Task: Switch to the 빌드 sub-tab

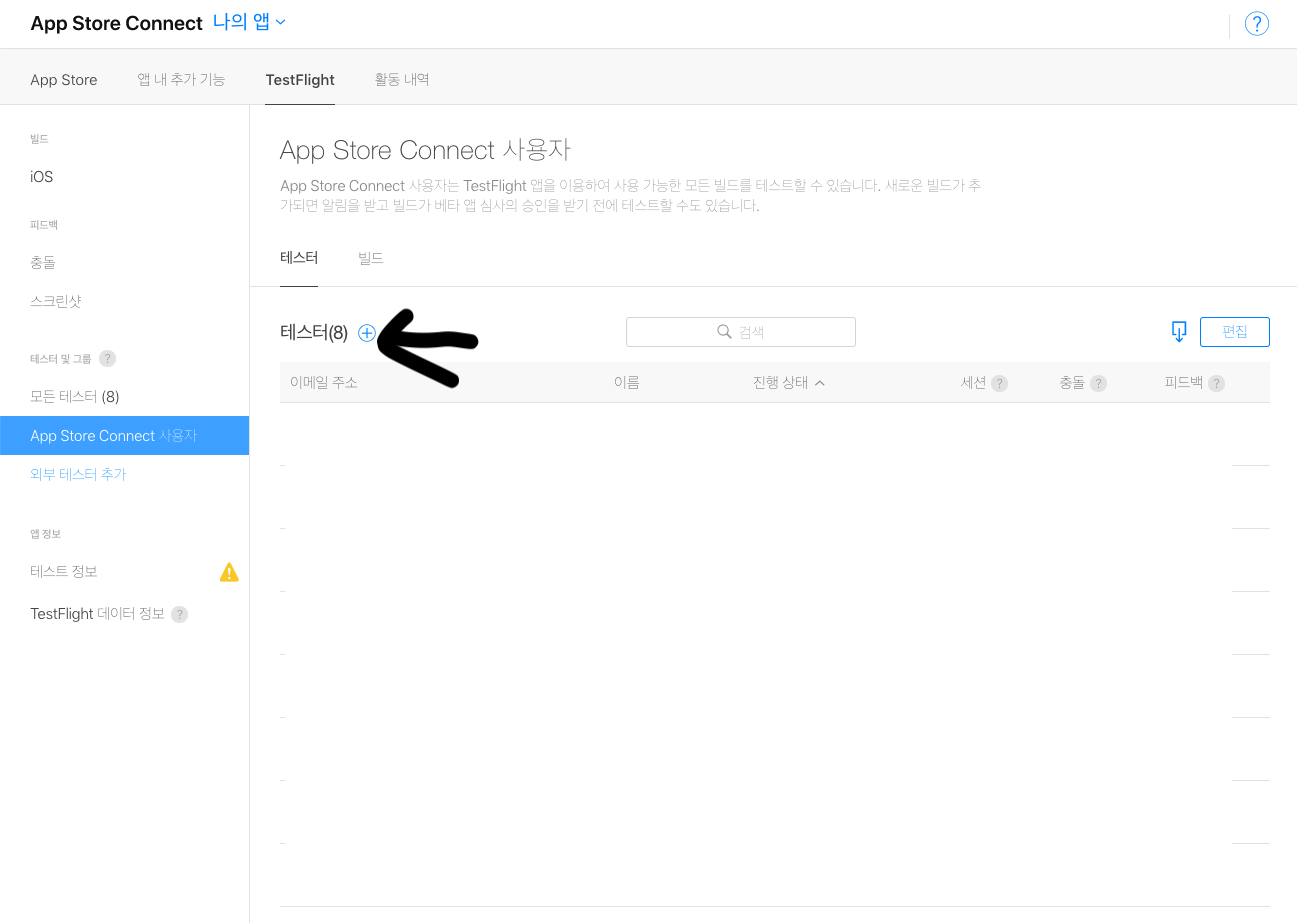Action: pyautogui.click(x=371, y=258)
